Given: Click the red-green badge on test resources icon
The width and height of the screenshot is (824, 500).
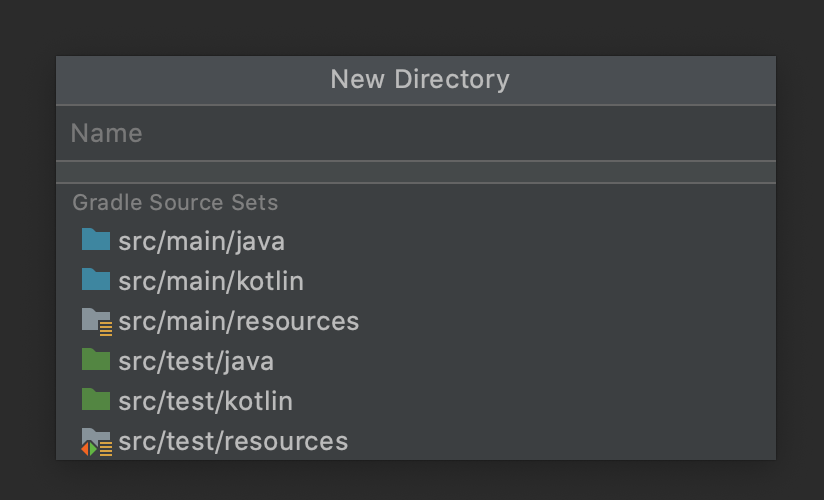Looking at the screenshot, I should click(90, 449).
